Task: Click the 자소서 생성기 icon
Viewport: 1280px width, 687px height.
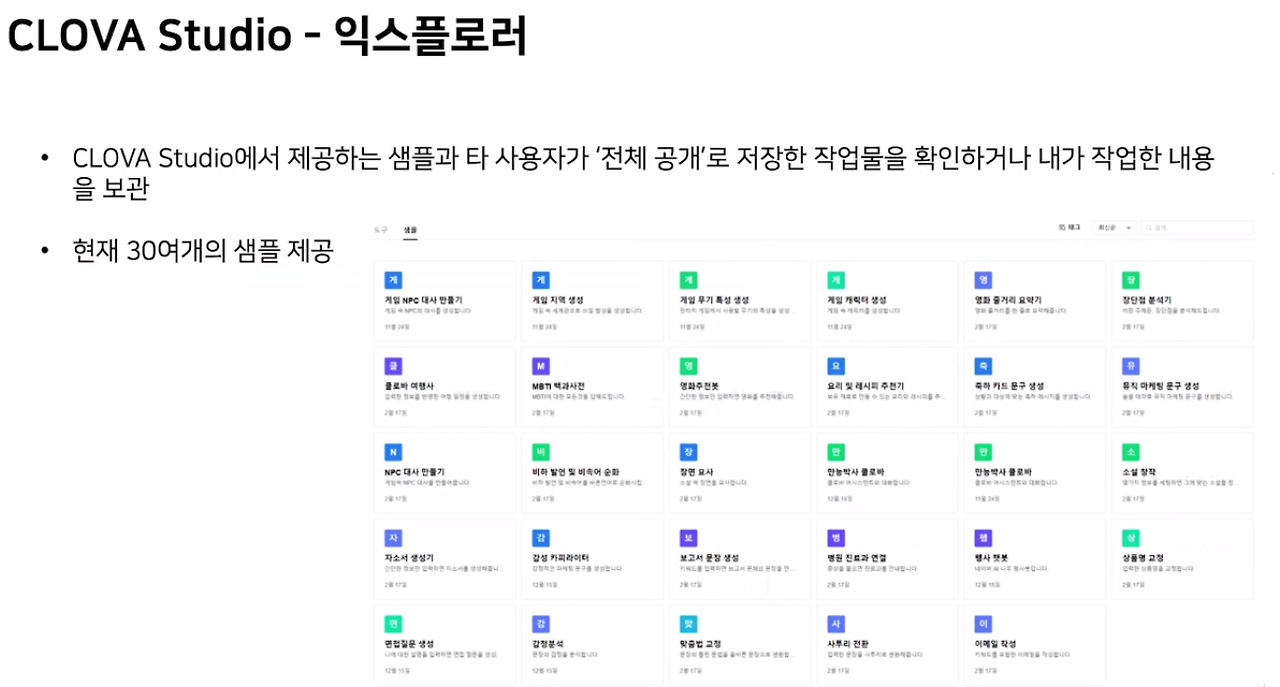Action: (x=393, y=538)
